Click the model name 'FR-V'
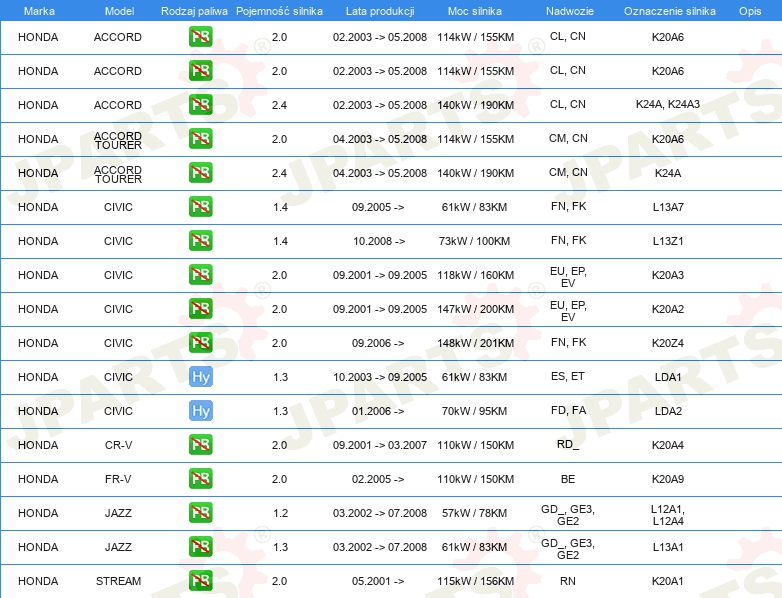Image resolution: width=782 pixels, height=598 pixels. click(x=118, y=479)
